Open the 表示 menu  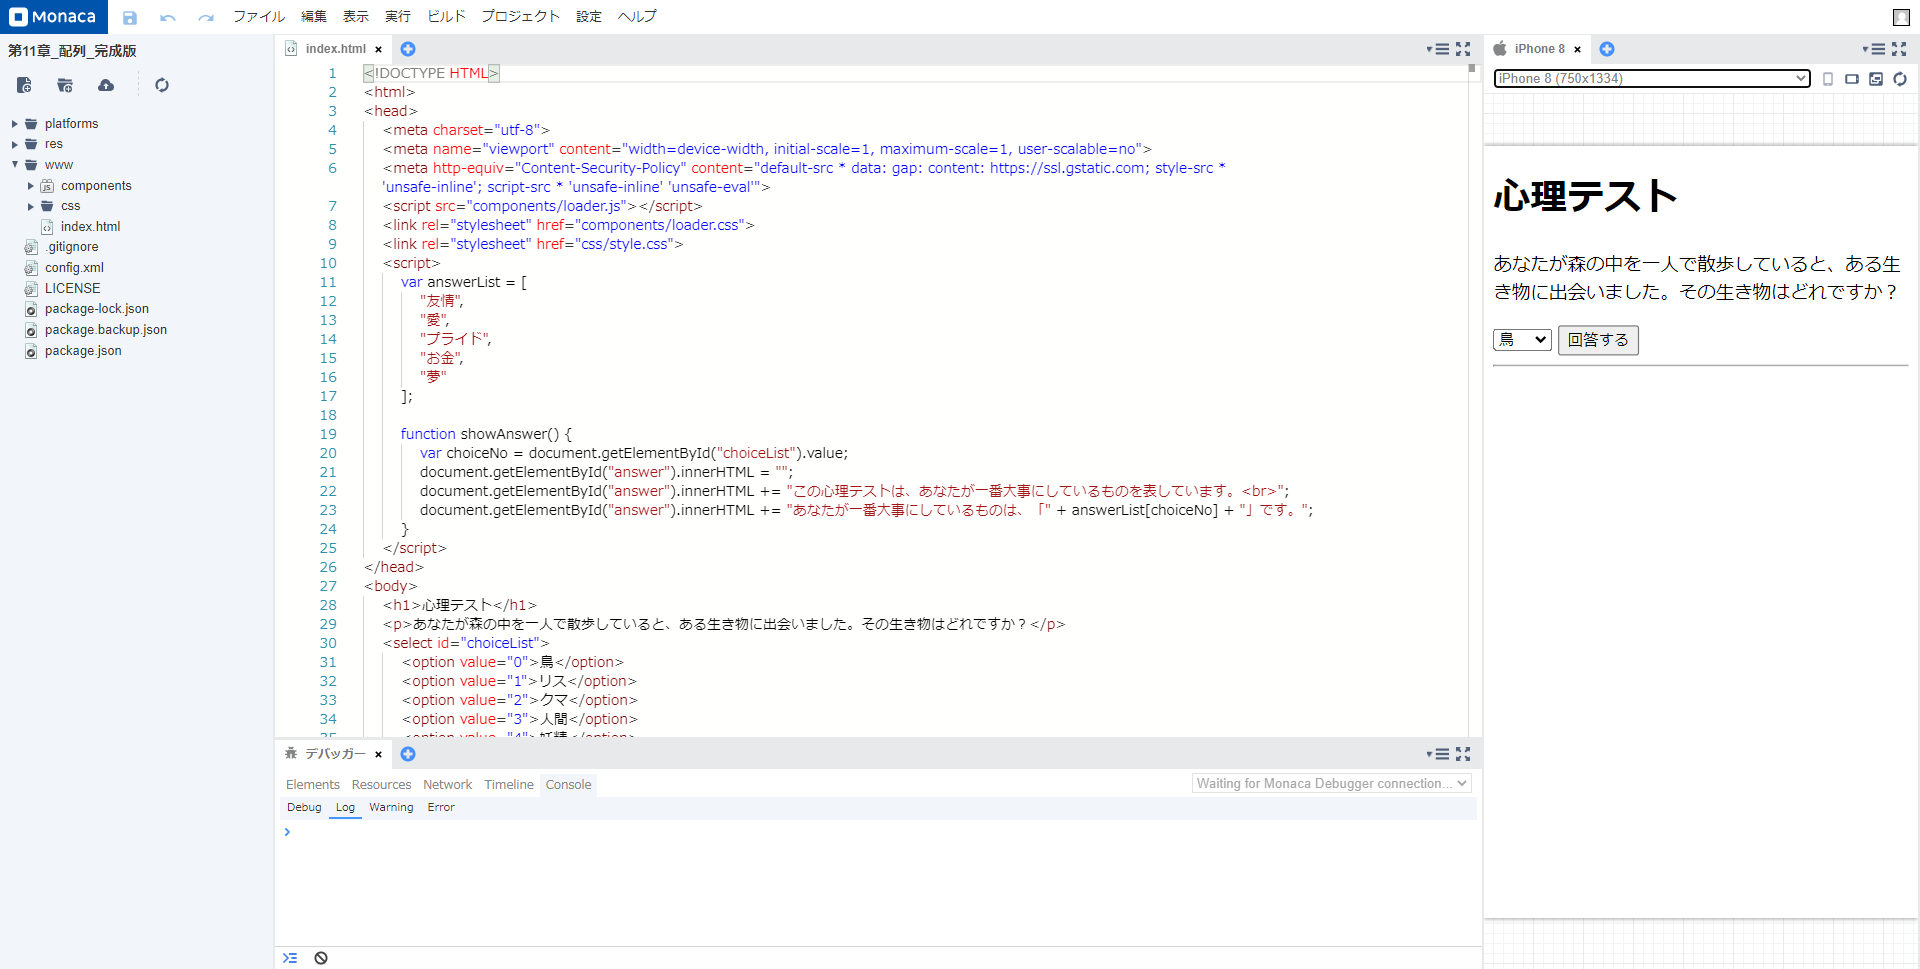pyautogui.click(x=356, y=17)
